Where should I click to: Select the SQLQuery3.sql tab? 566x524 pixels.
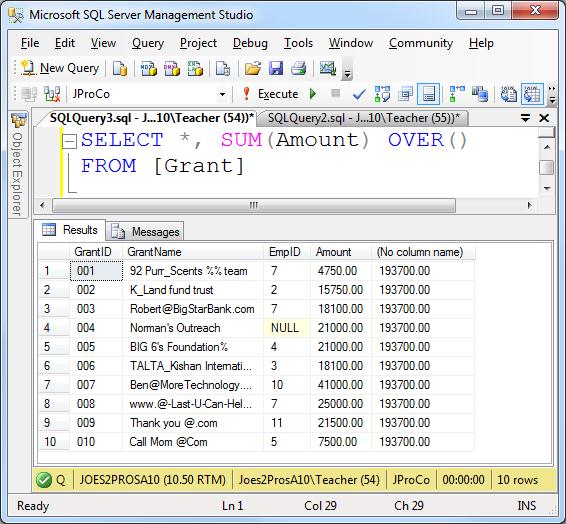click(152, 118)
